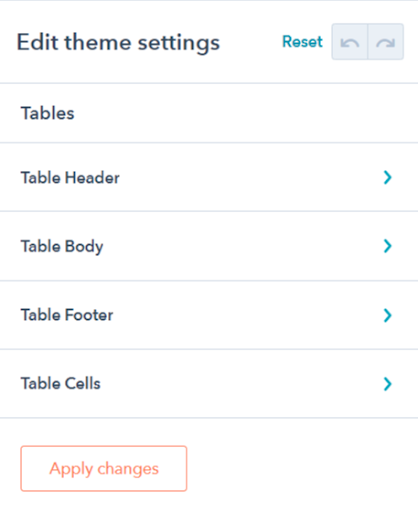This screenshot has height=512, width=418.
Task: Click the chevron beside Table Cells
Action: click(387, 384)
